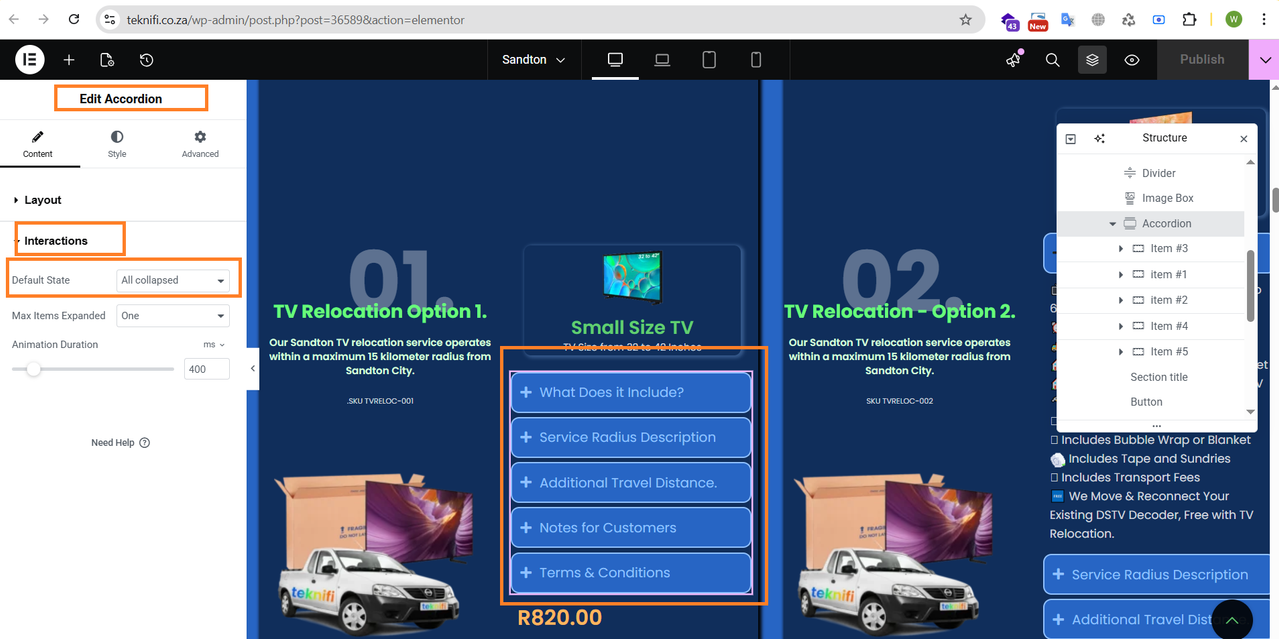Expand Item #3 in Structure
This screenshot has height=639, width=1279.
(x=1120, y=249)
